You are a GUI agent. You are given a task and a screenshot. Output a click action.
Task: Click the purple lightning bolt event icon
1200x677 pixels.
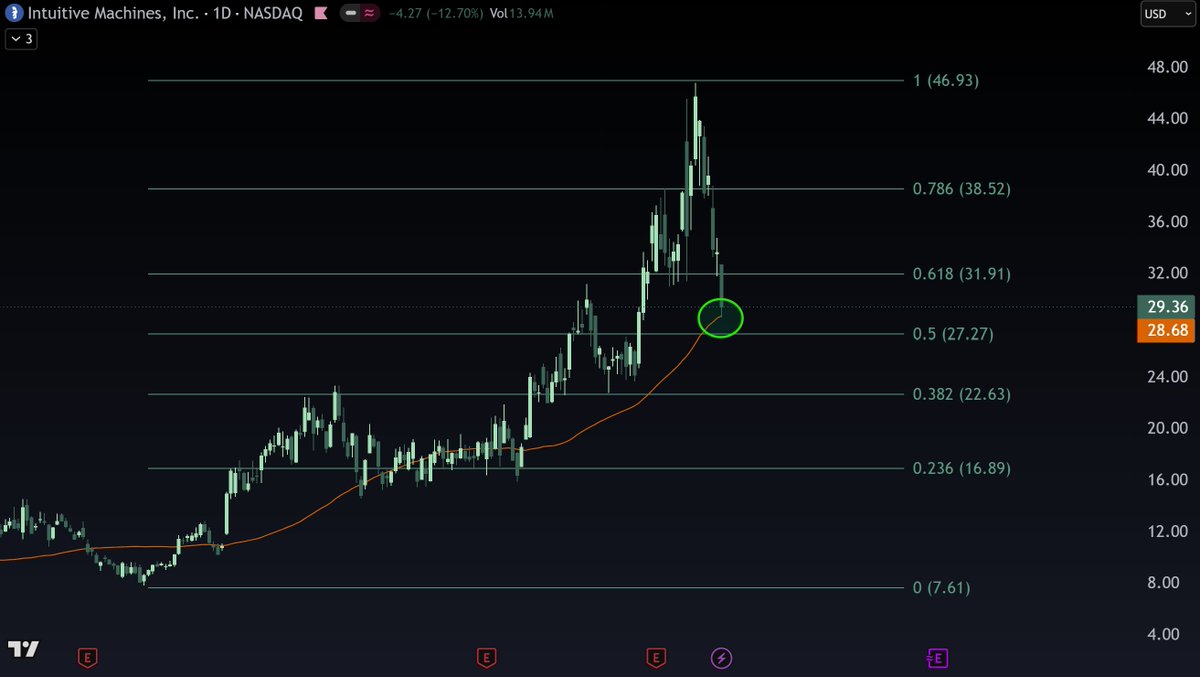[721, 657]
